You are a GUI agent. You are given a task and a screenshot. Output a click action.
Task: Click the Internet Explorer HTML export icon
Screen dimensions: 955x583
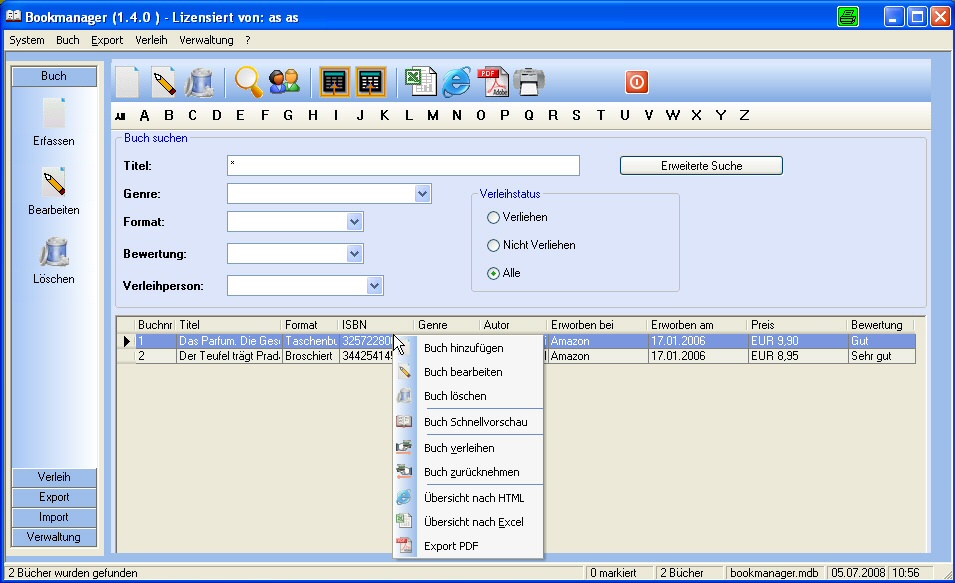[457, 82]
